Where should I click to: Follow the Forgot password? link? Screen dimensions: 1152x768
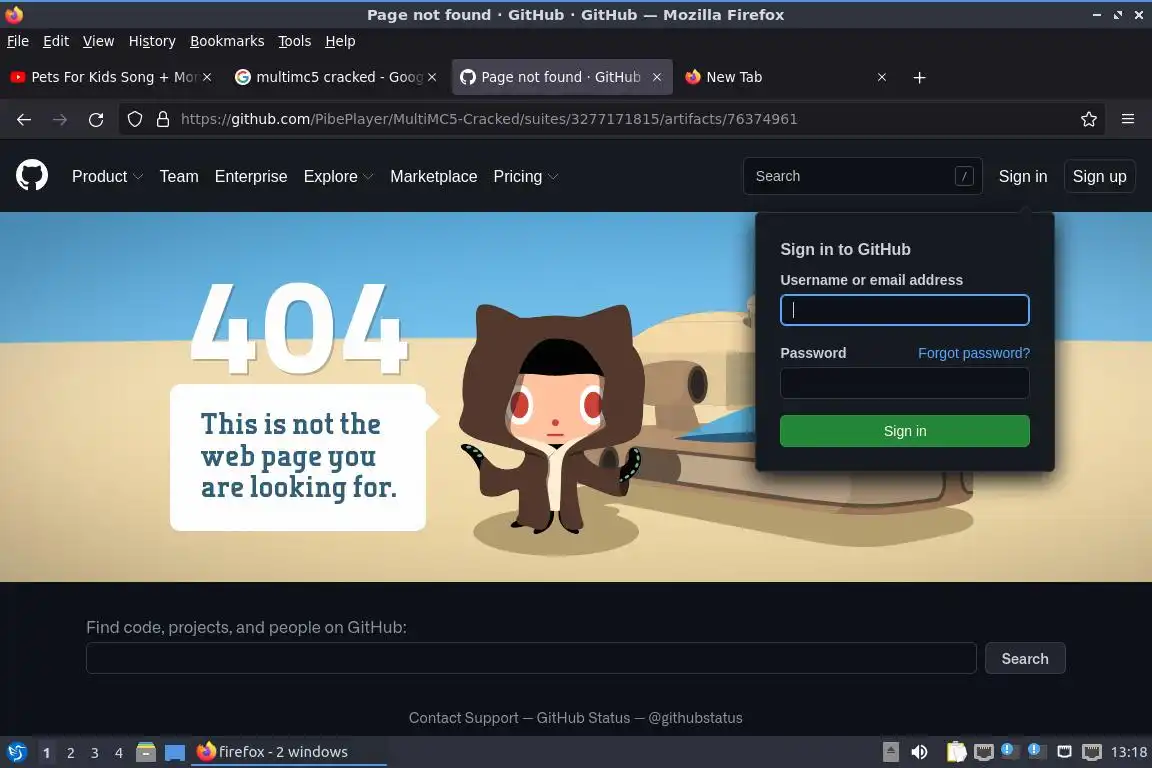tap(973, 353)
